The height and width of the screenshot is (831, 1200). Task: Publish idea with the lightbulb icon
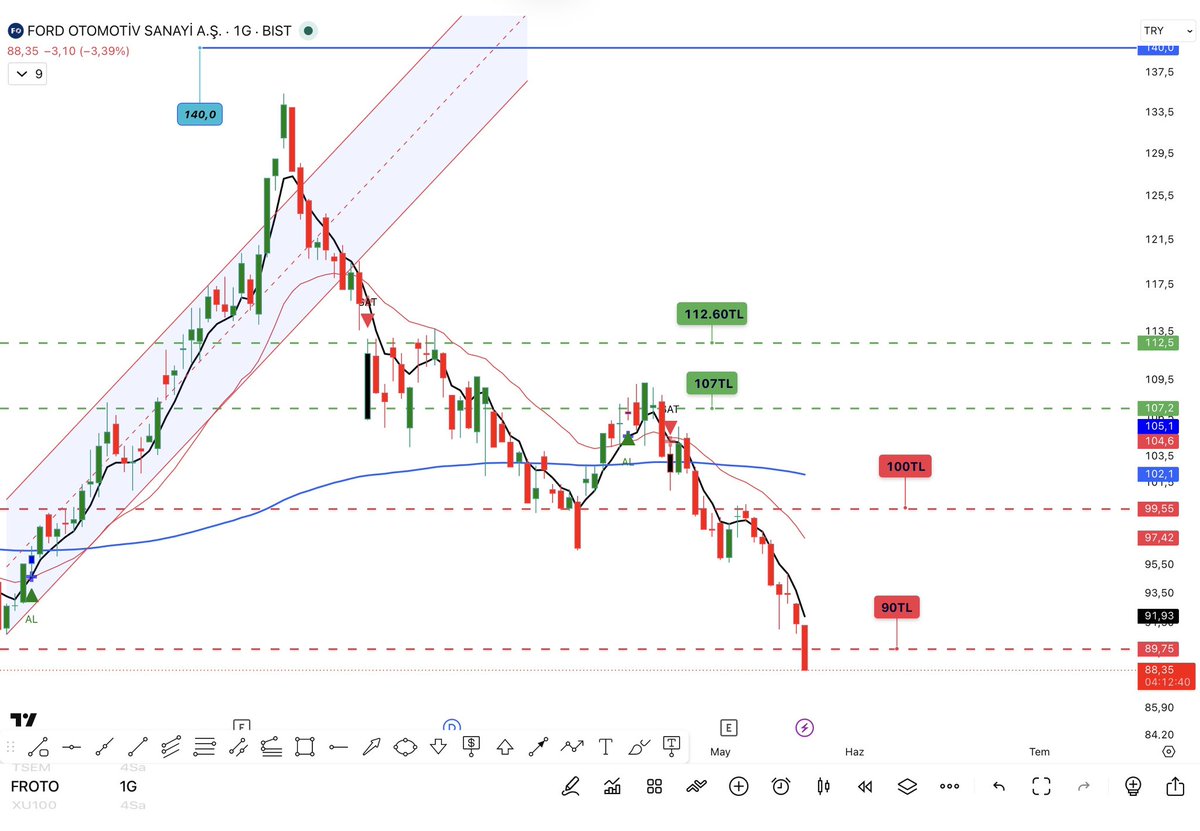tap(1132, 786)
